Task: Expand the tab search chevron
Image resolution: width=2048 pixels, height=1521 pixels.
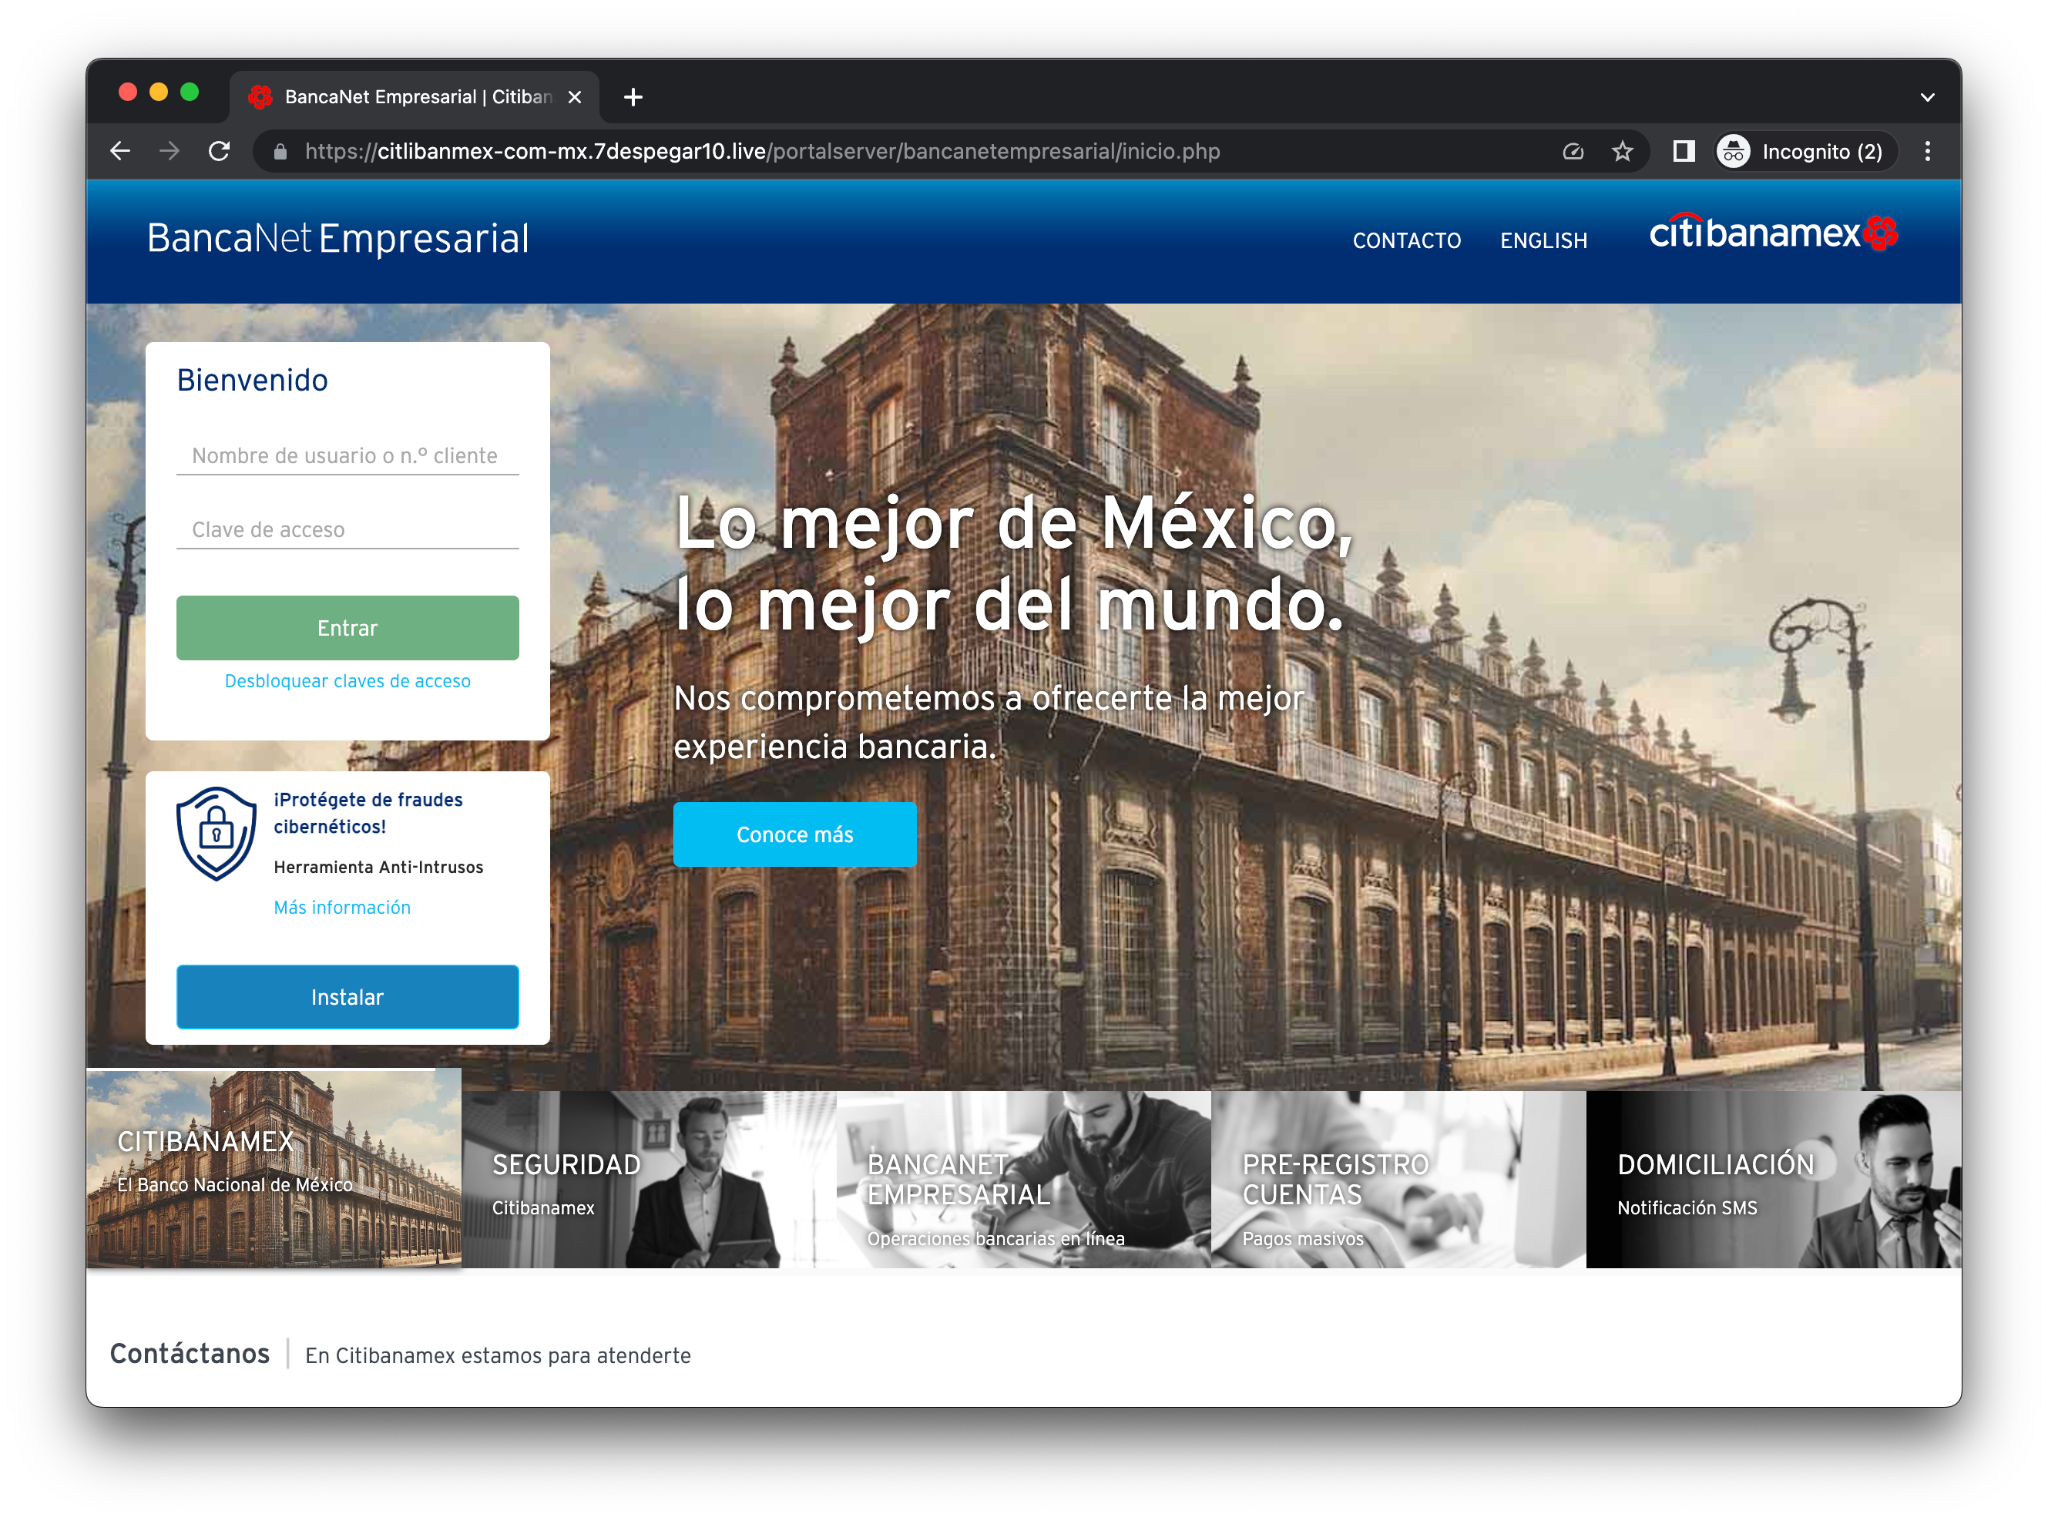Action: click(x=1927, y=97)
